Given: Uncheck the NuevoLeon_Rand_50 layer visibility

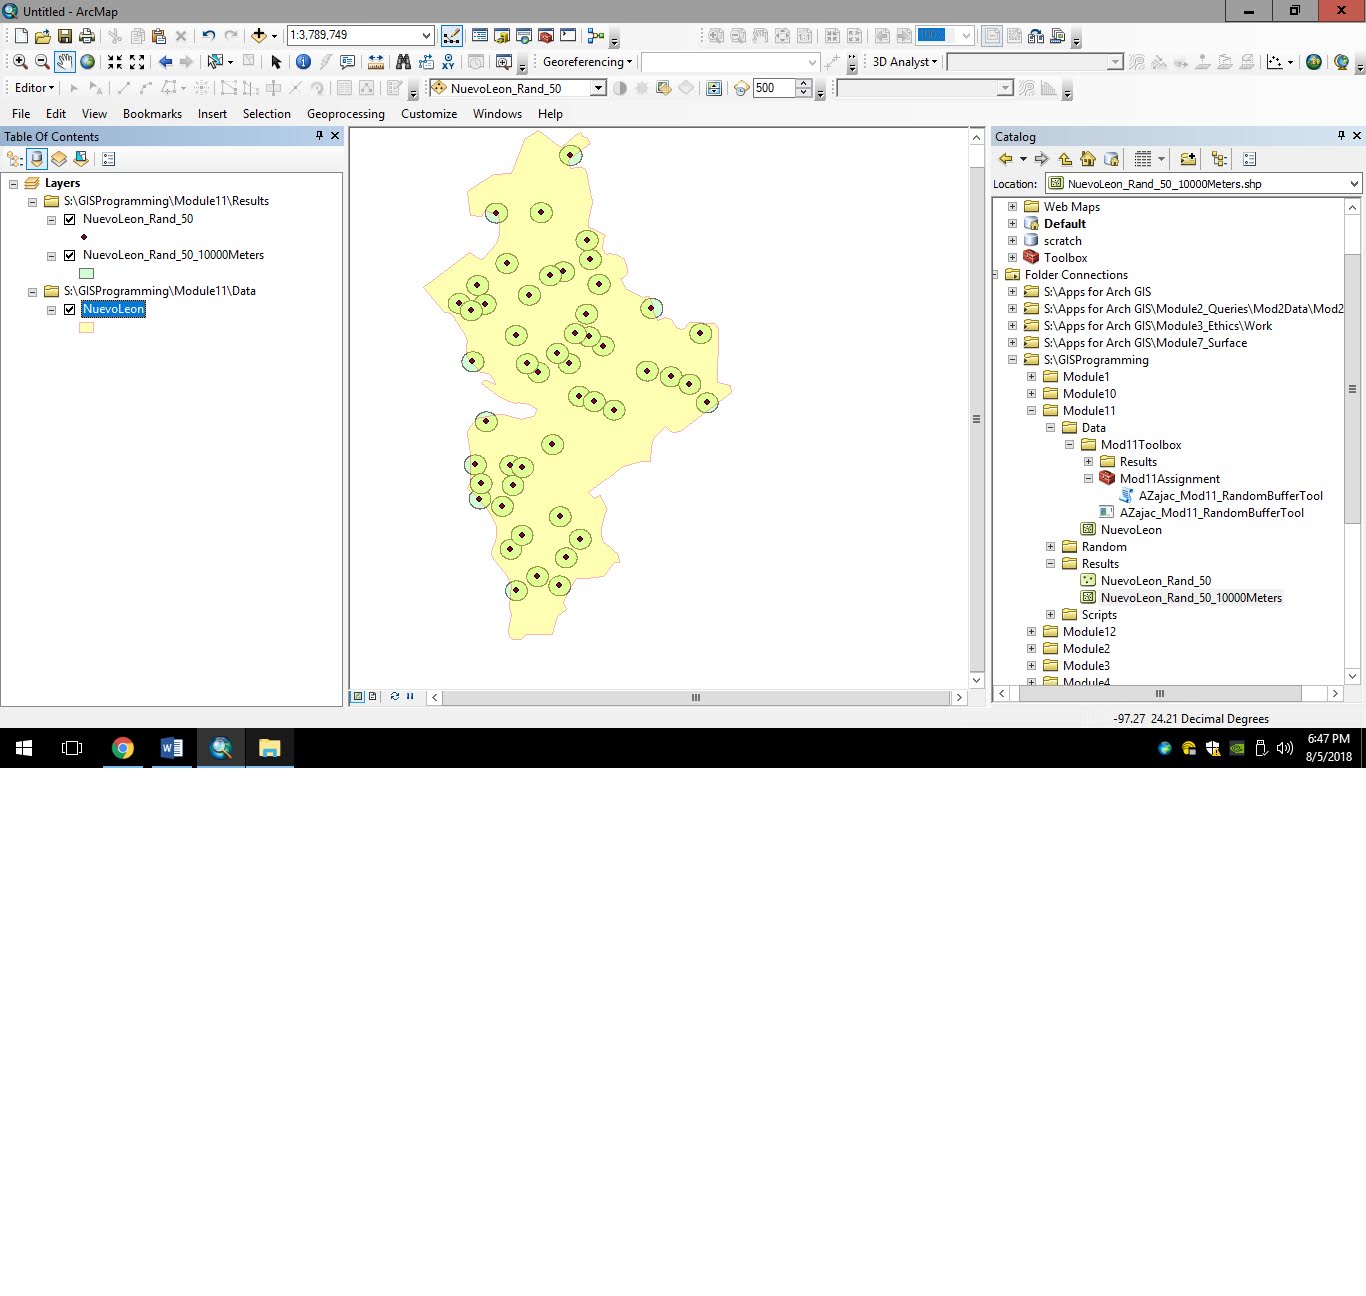Looking at the screenshot, I should point(69,219).
